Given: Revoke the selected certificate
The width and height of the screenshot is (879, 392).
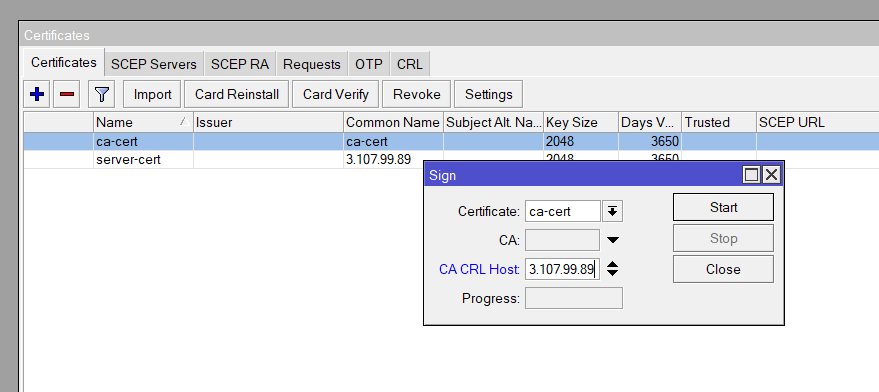Looking at the screenshot, I should point(417,94).
